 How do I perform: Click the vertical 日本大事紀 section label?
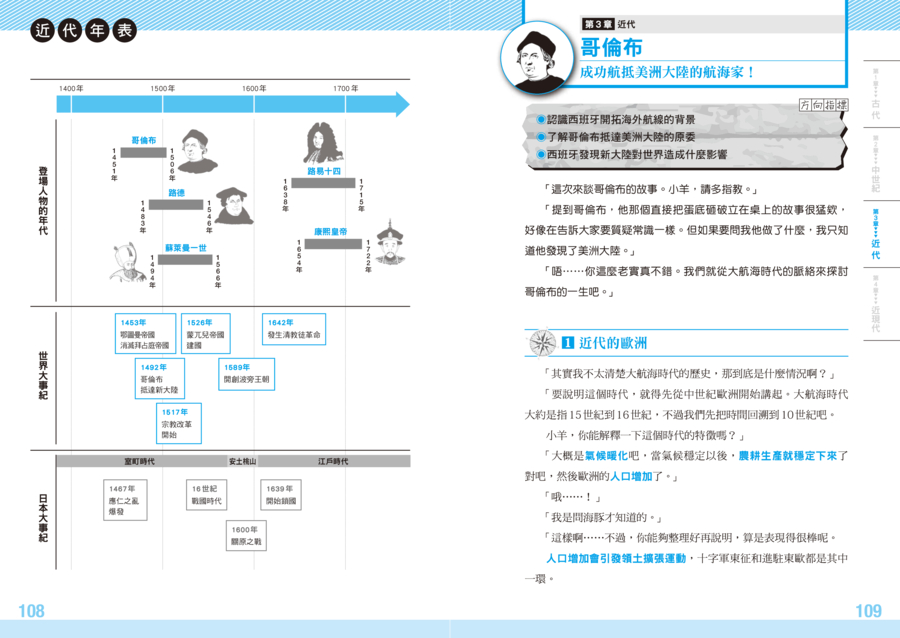coord(43,518)
